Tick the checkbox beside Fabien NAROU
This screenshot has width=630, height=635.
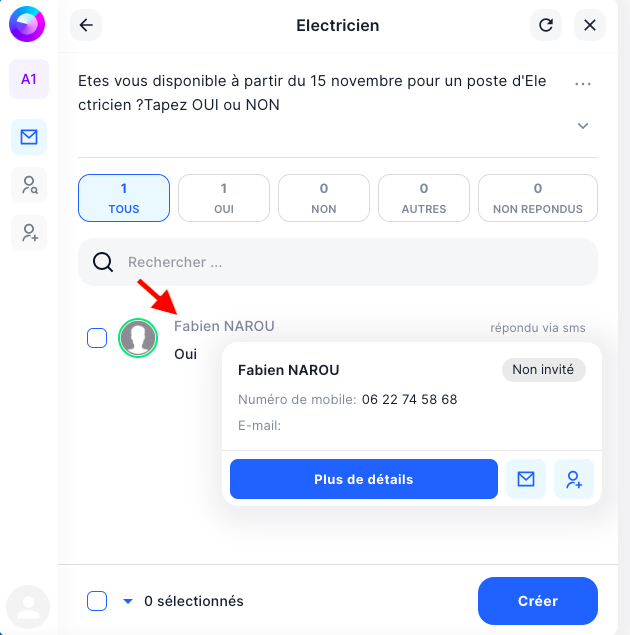97,338
